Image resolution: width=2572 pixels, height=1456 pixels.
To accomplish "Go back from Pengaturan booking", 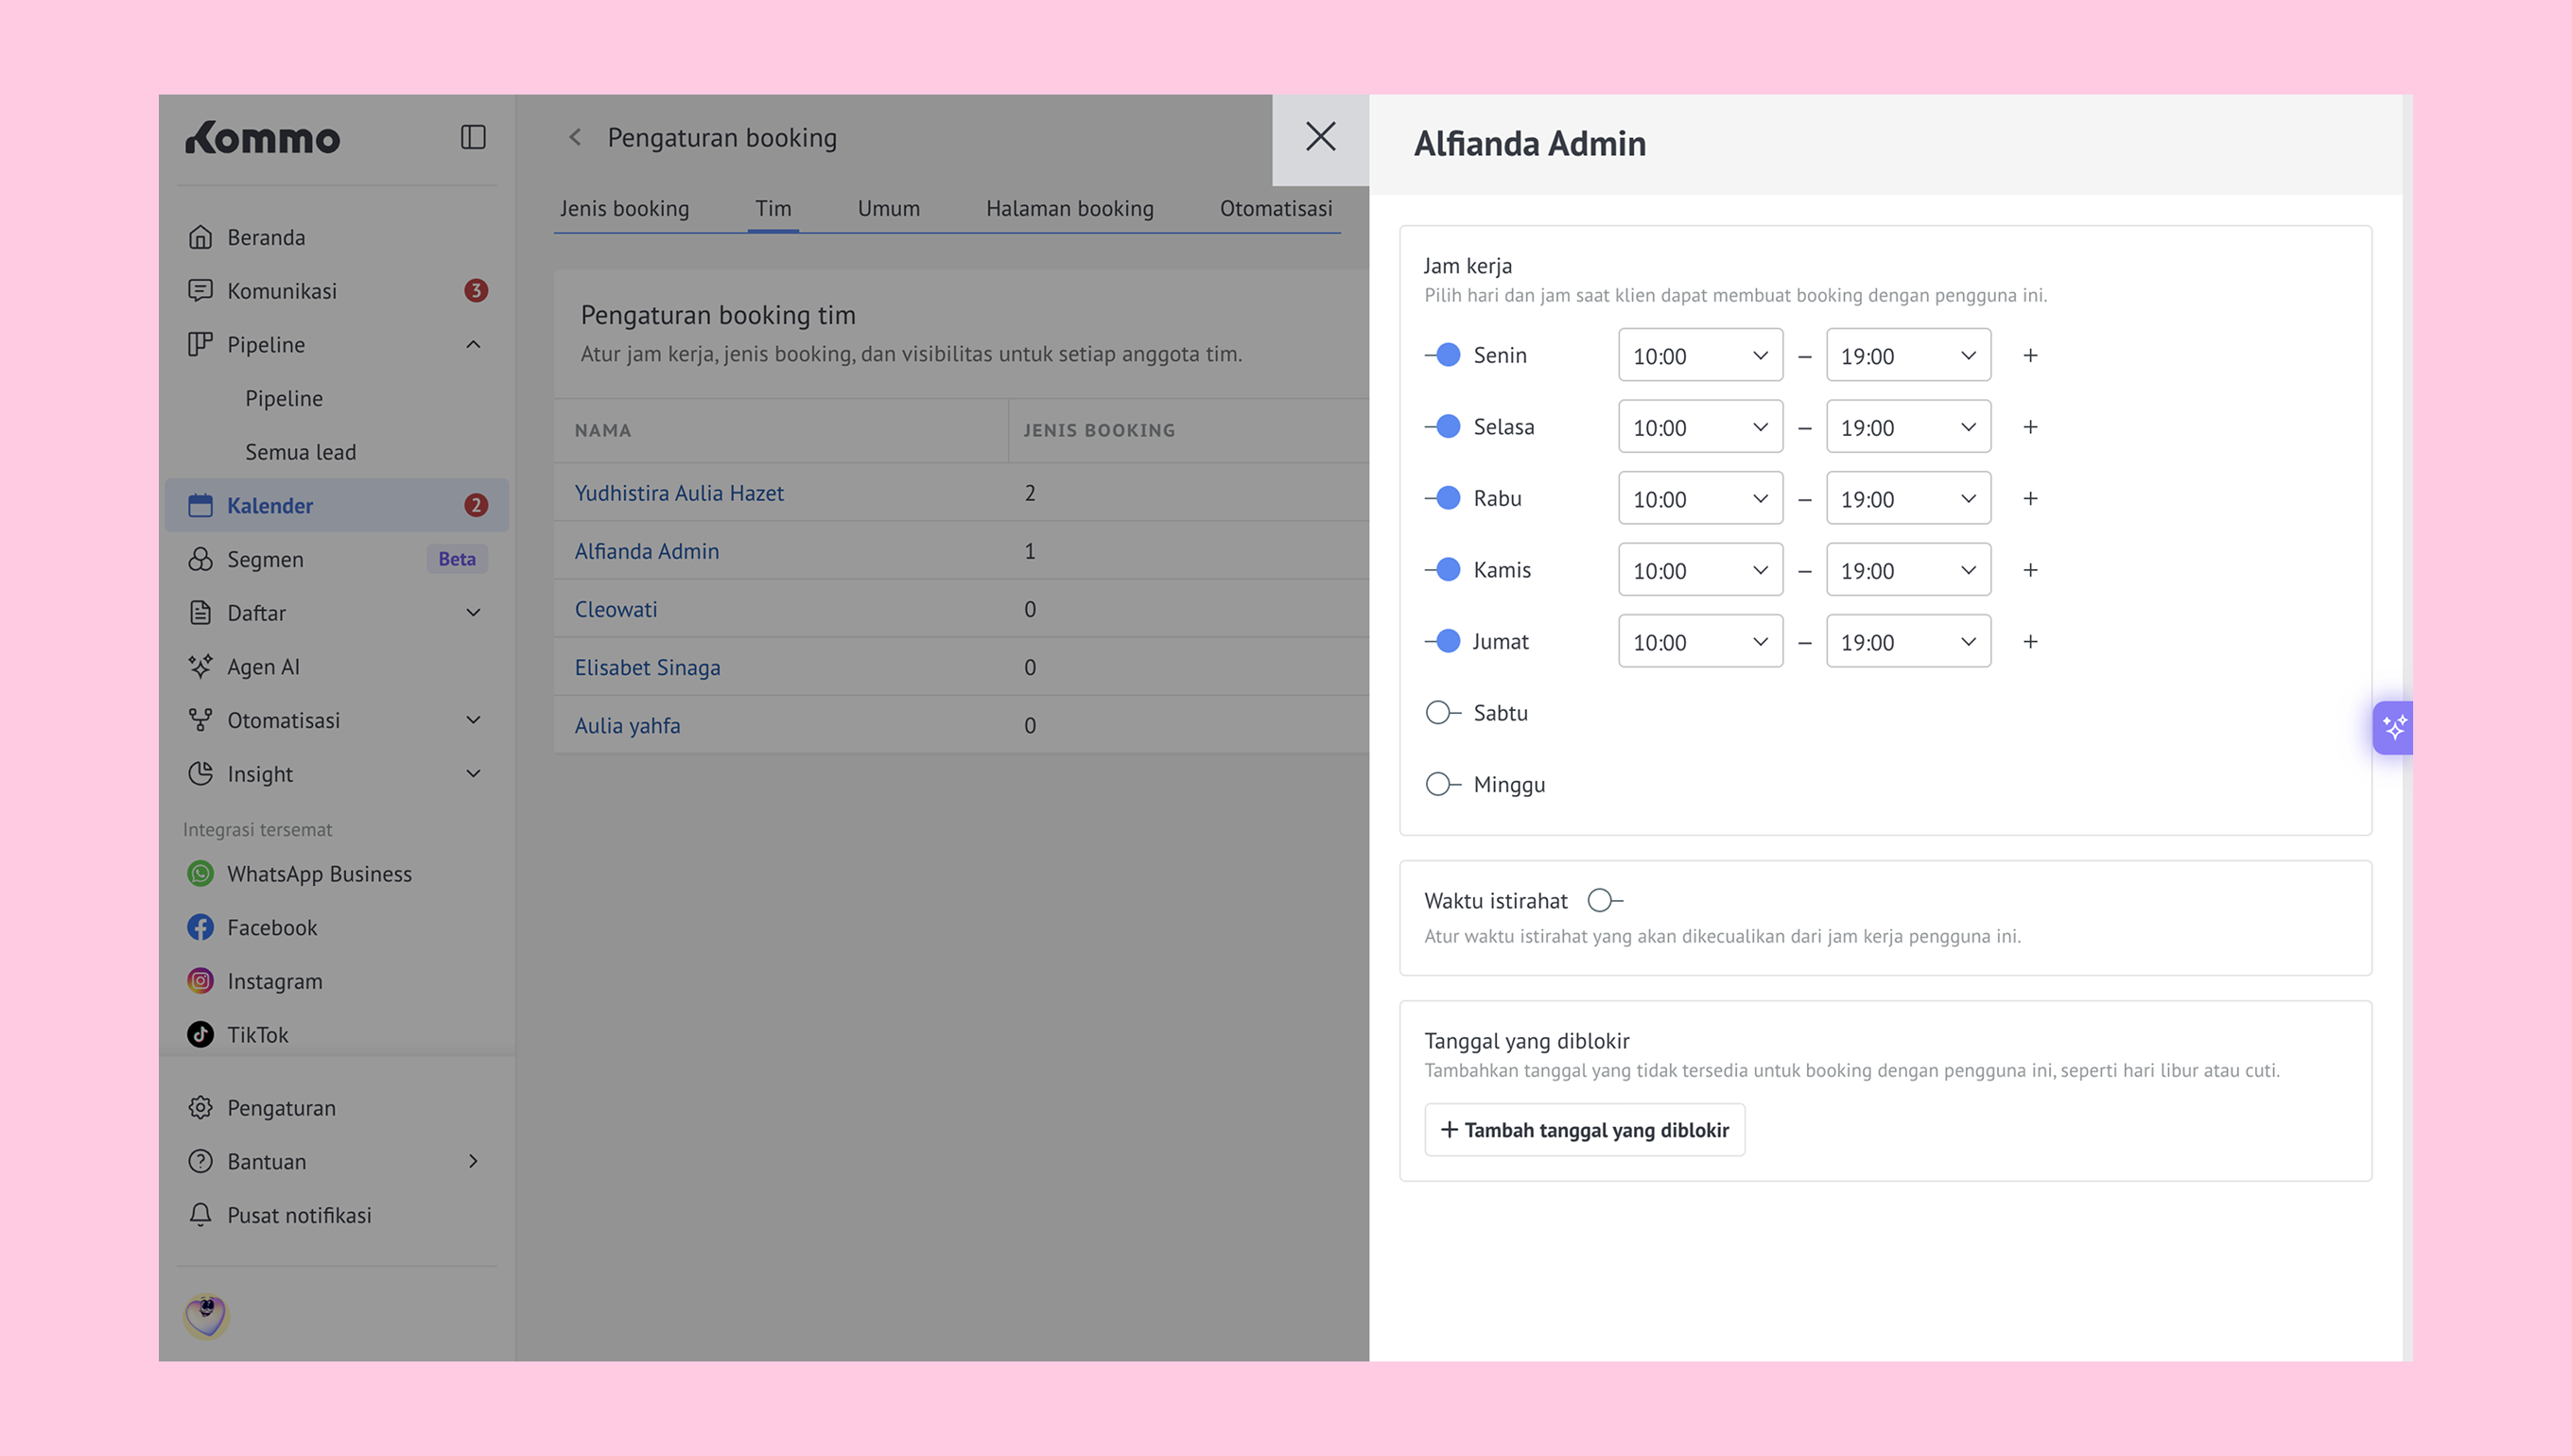I will click(575, 137).
